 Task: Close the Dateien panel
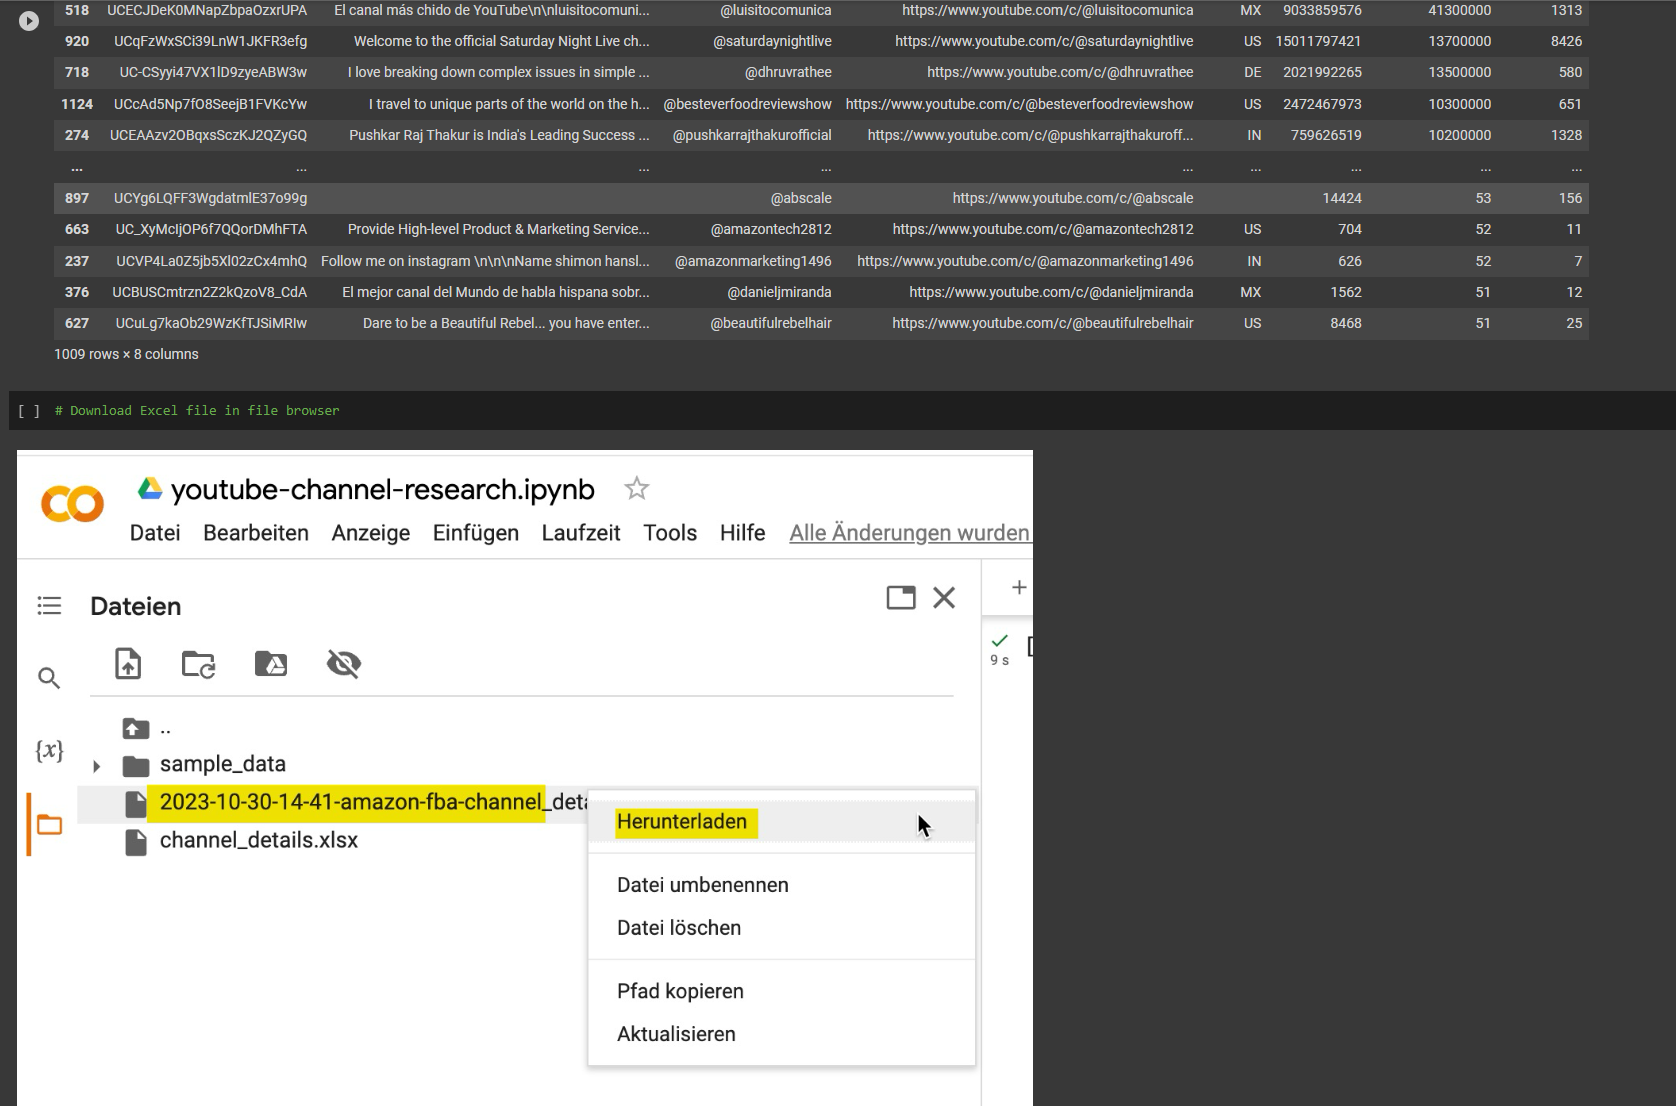point(944,598)
